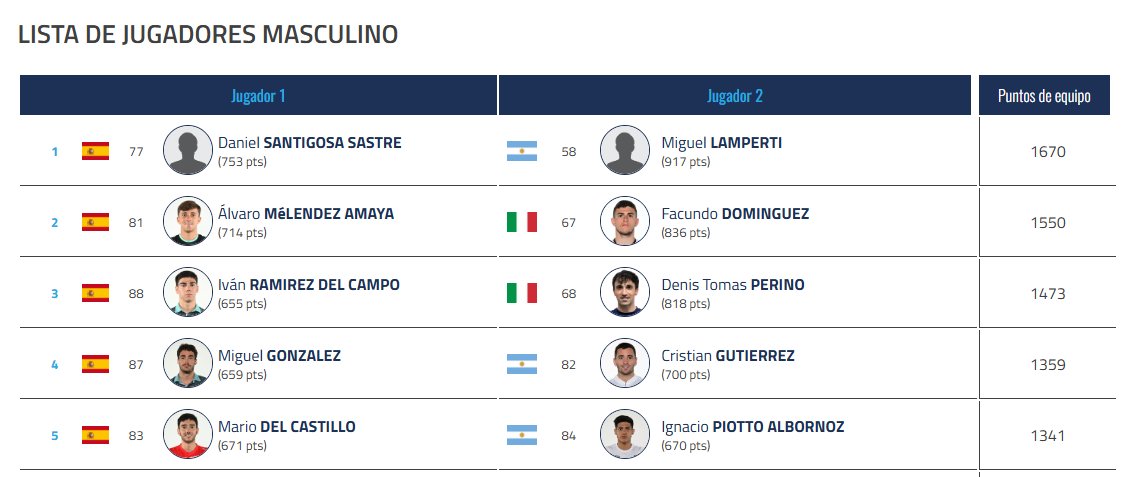Image resolution: width=1145 pixels, height=477 pixels.
Task: Open Ignacio Piotto Albornoz's player link
Action: point(752,427)
